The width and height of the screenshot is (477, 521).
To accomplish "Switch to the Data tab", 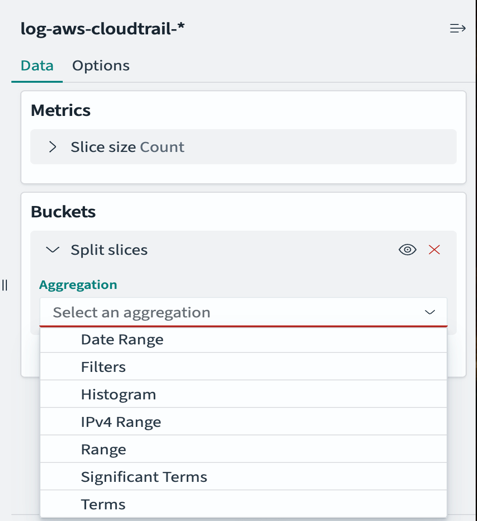I will (37, 66).
